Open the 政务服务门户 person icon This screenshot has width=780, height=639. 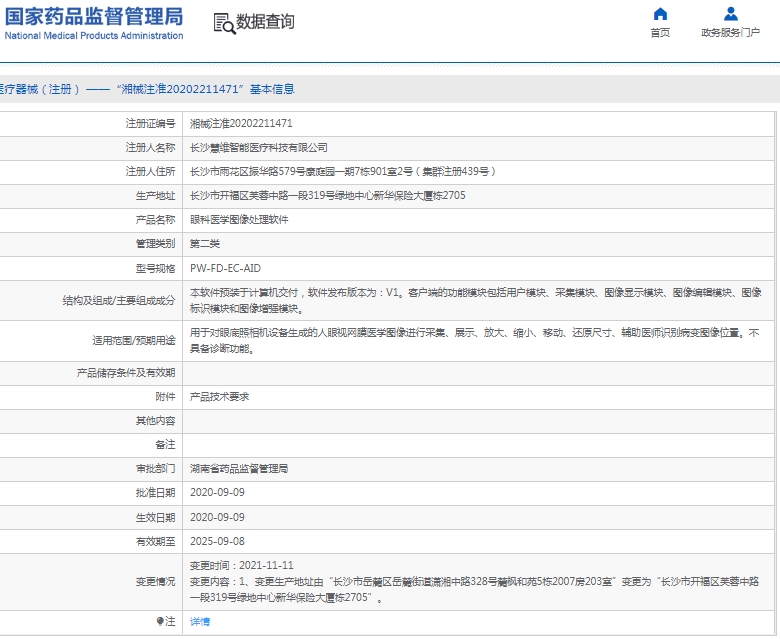pyautogui.click(x=731, y=13)
